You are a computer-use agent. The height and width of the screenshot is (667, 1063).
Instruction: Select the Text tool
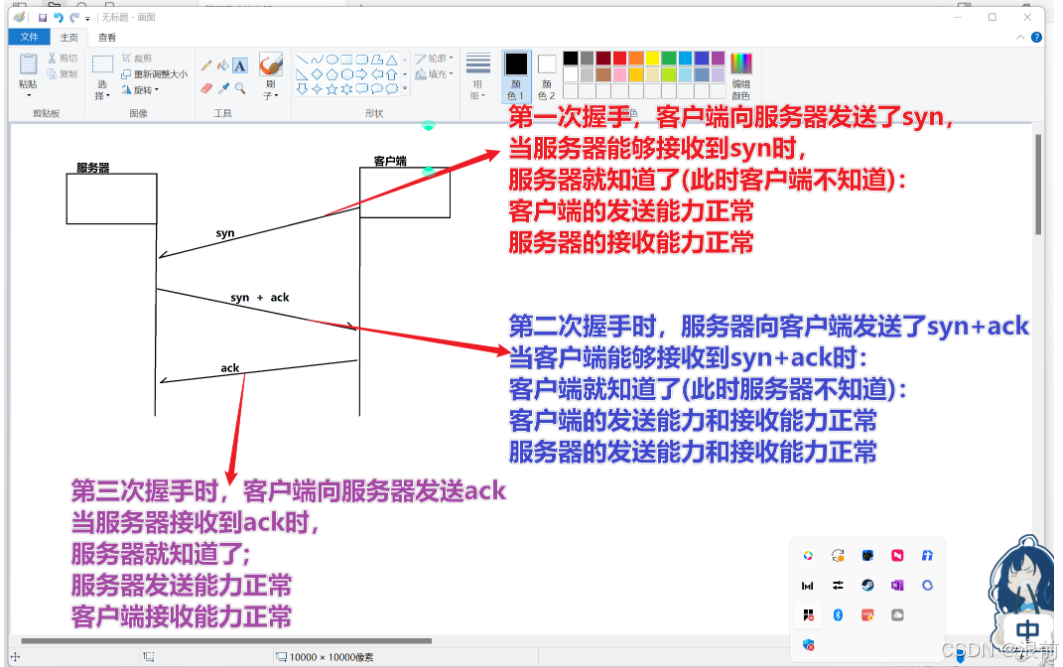pos(240,66)
